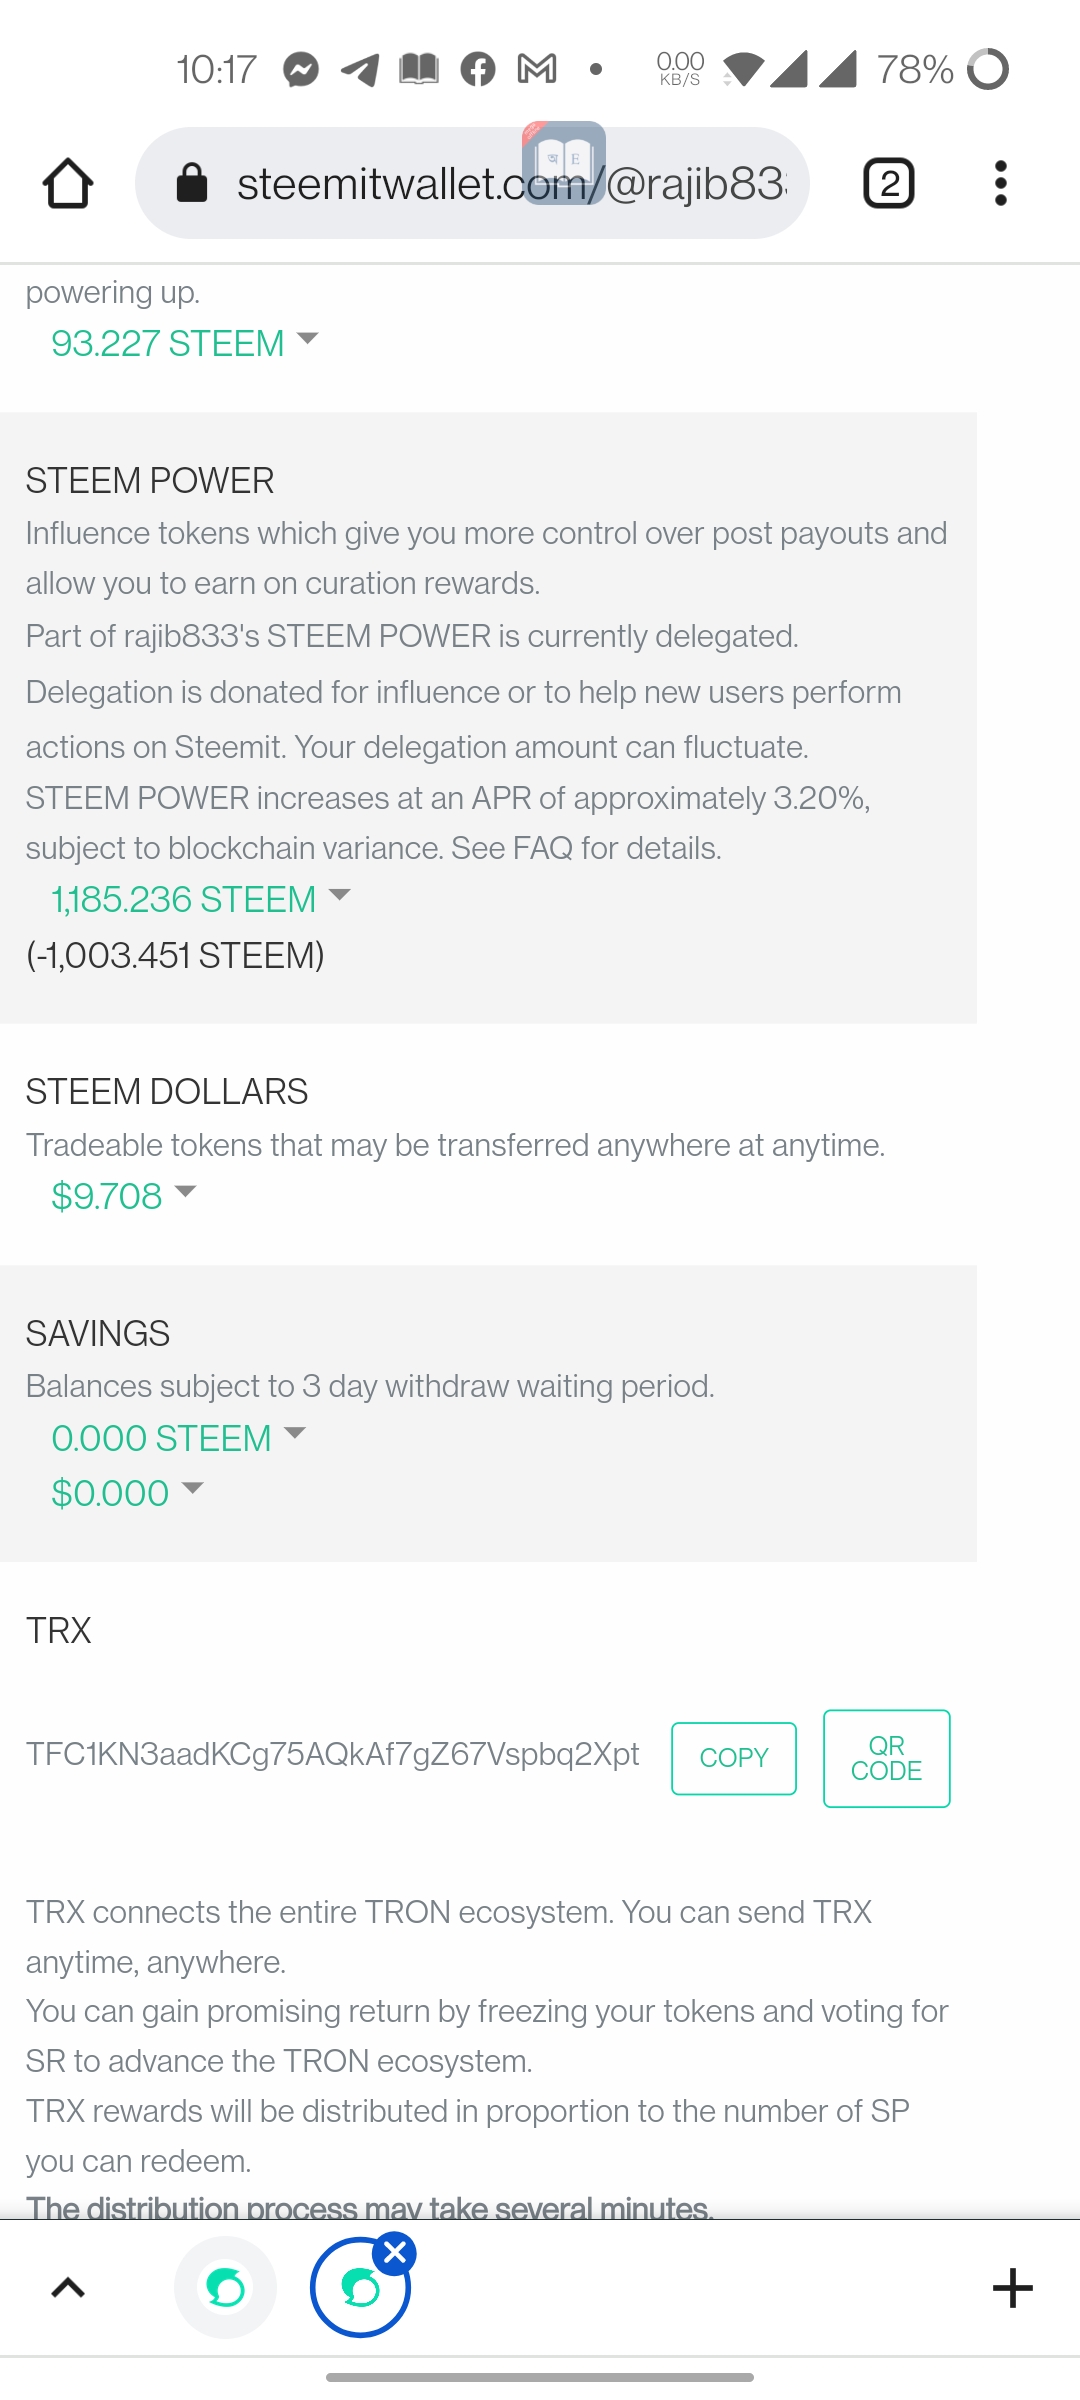Tap the lock icon in address bar
Viewport: 1080px width, 2400px height.
[x=191, y=183]
